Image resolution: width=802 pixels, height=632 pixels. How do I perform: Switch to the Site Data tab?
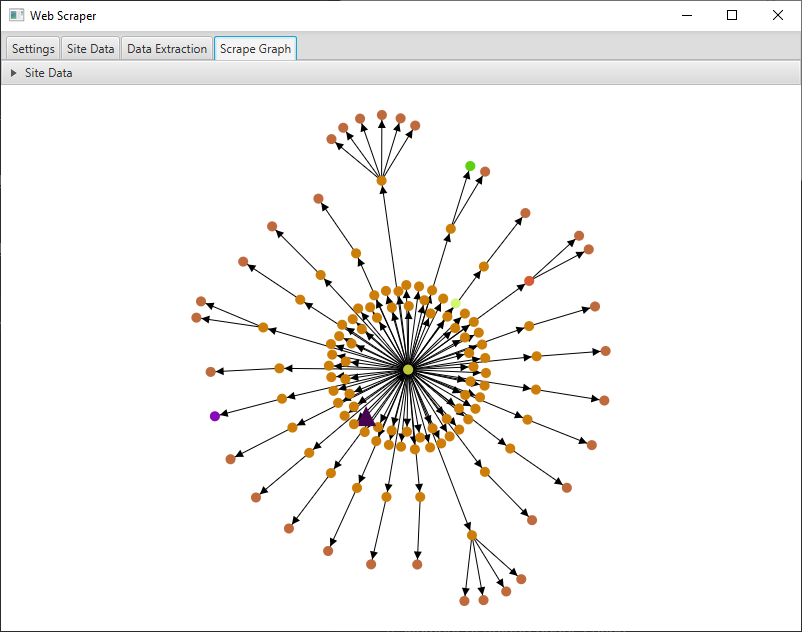point(91,49)
